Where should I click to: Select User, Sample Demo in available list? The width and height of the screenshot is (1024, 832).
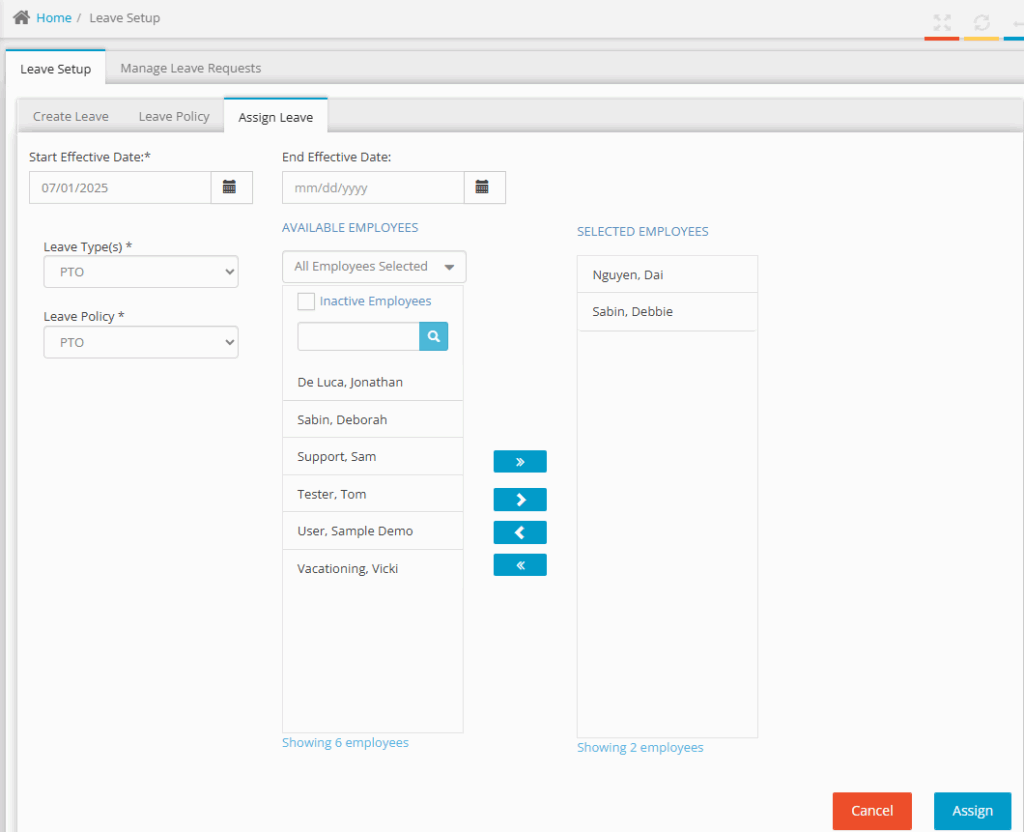(x=373, y=531)
